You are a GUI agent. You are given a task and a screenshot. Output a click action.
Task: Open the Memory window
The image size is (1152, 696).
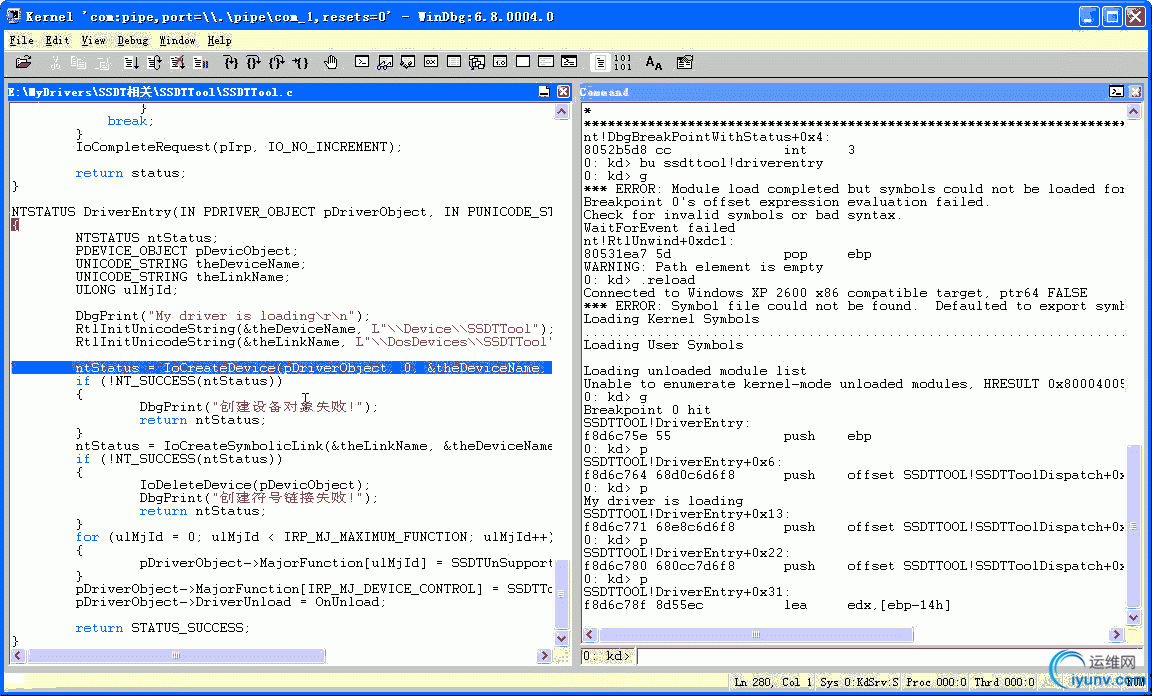[454, 62]
